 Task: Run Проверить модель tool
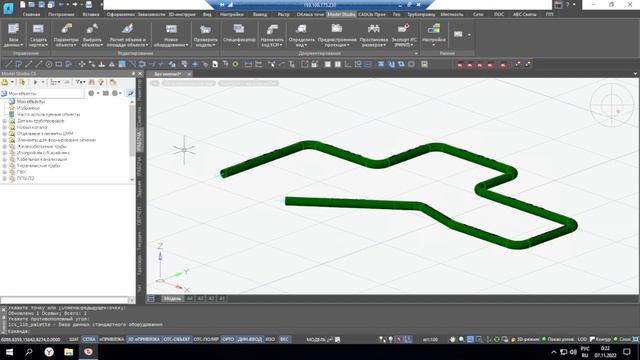[205, 35]
